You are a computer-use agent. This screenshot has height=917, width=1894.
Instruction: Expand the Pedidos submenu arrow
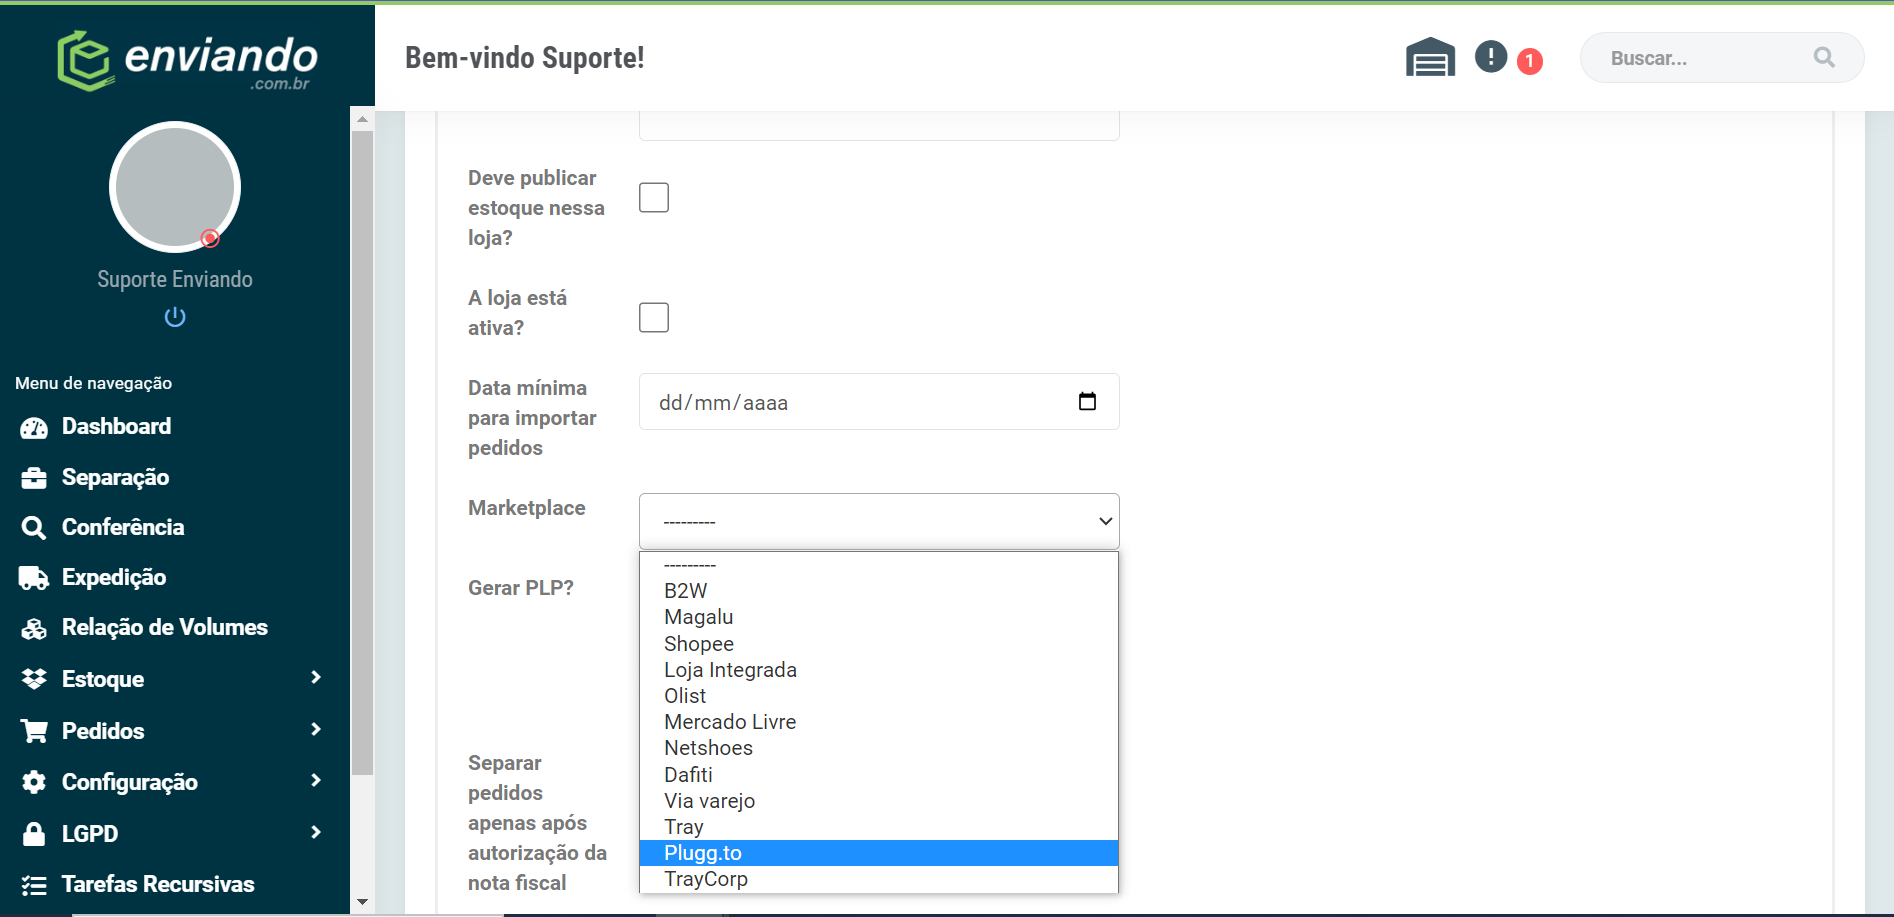point(316,730)
